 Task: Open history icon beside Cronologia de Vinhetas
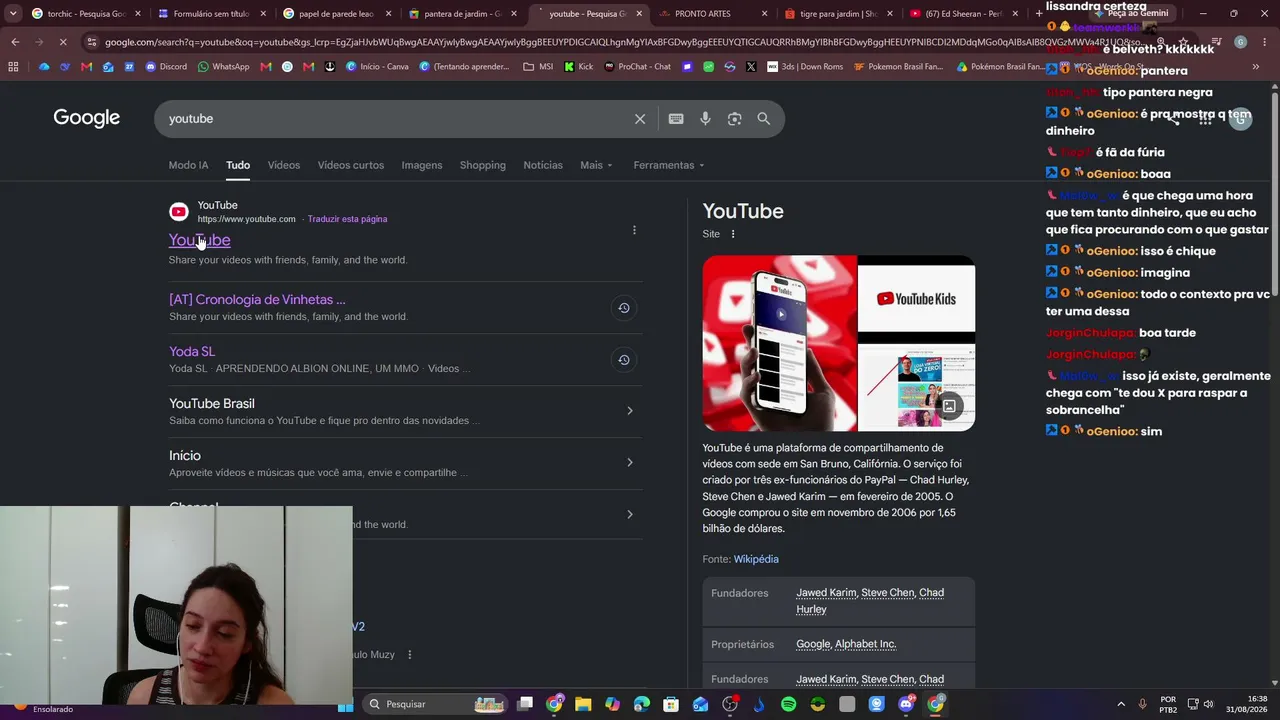pos(623,308)
